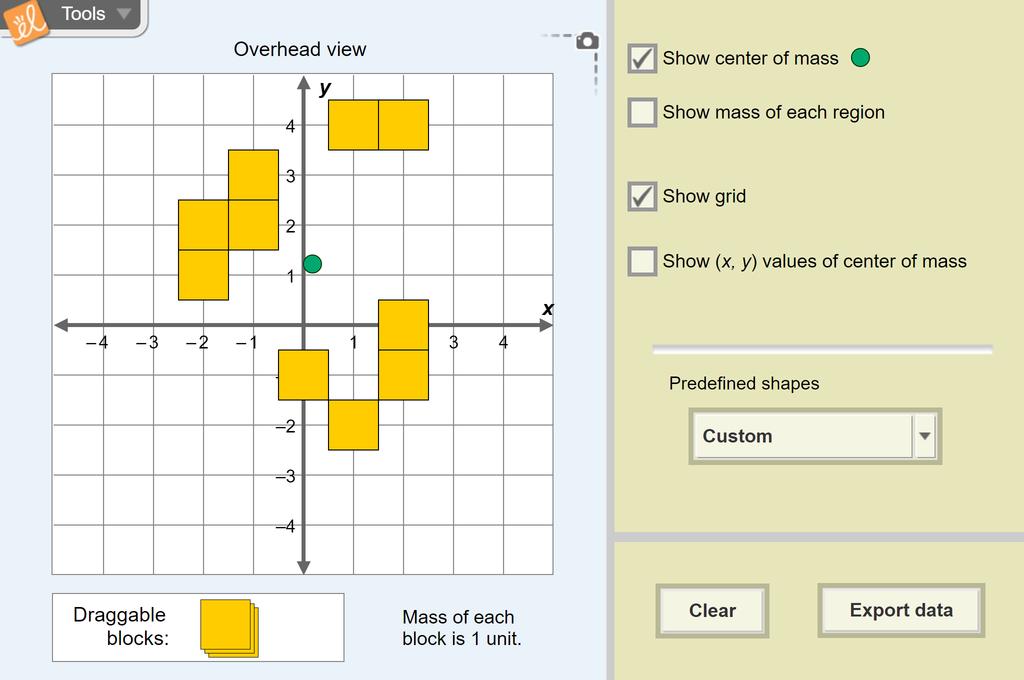1024x680 pixels.
Task: Uncheck Show center of mass
Action: click(x=642, y=58)
